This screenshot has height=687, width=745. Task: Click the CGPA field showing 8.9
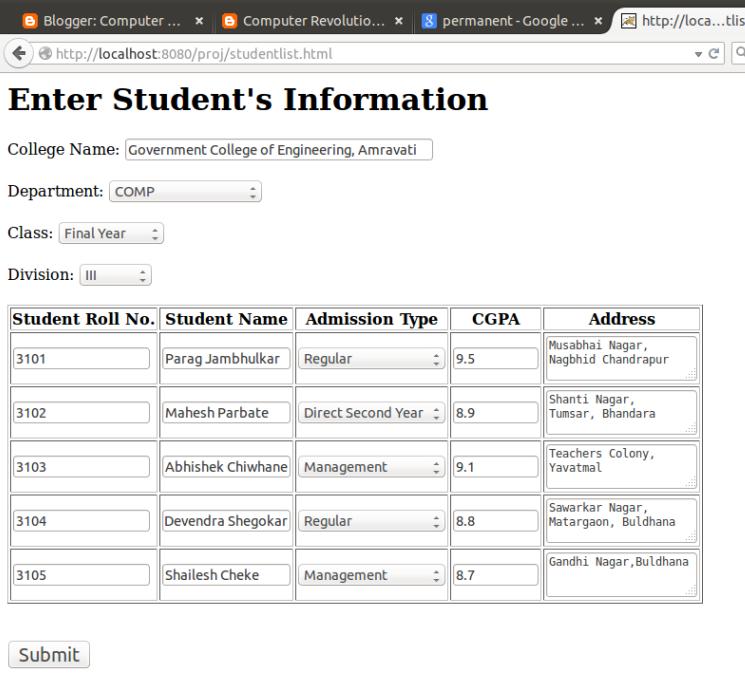[x=496, y=412]
